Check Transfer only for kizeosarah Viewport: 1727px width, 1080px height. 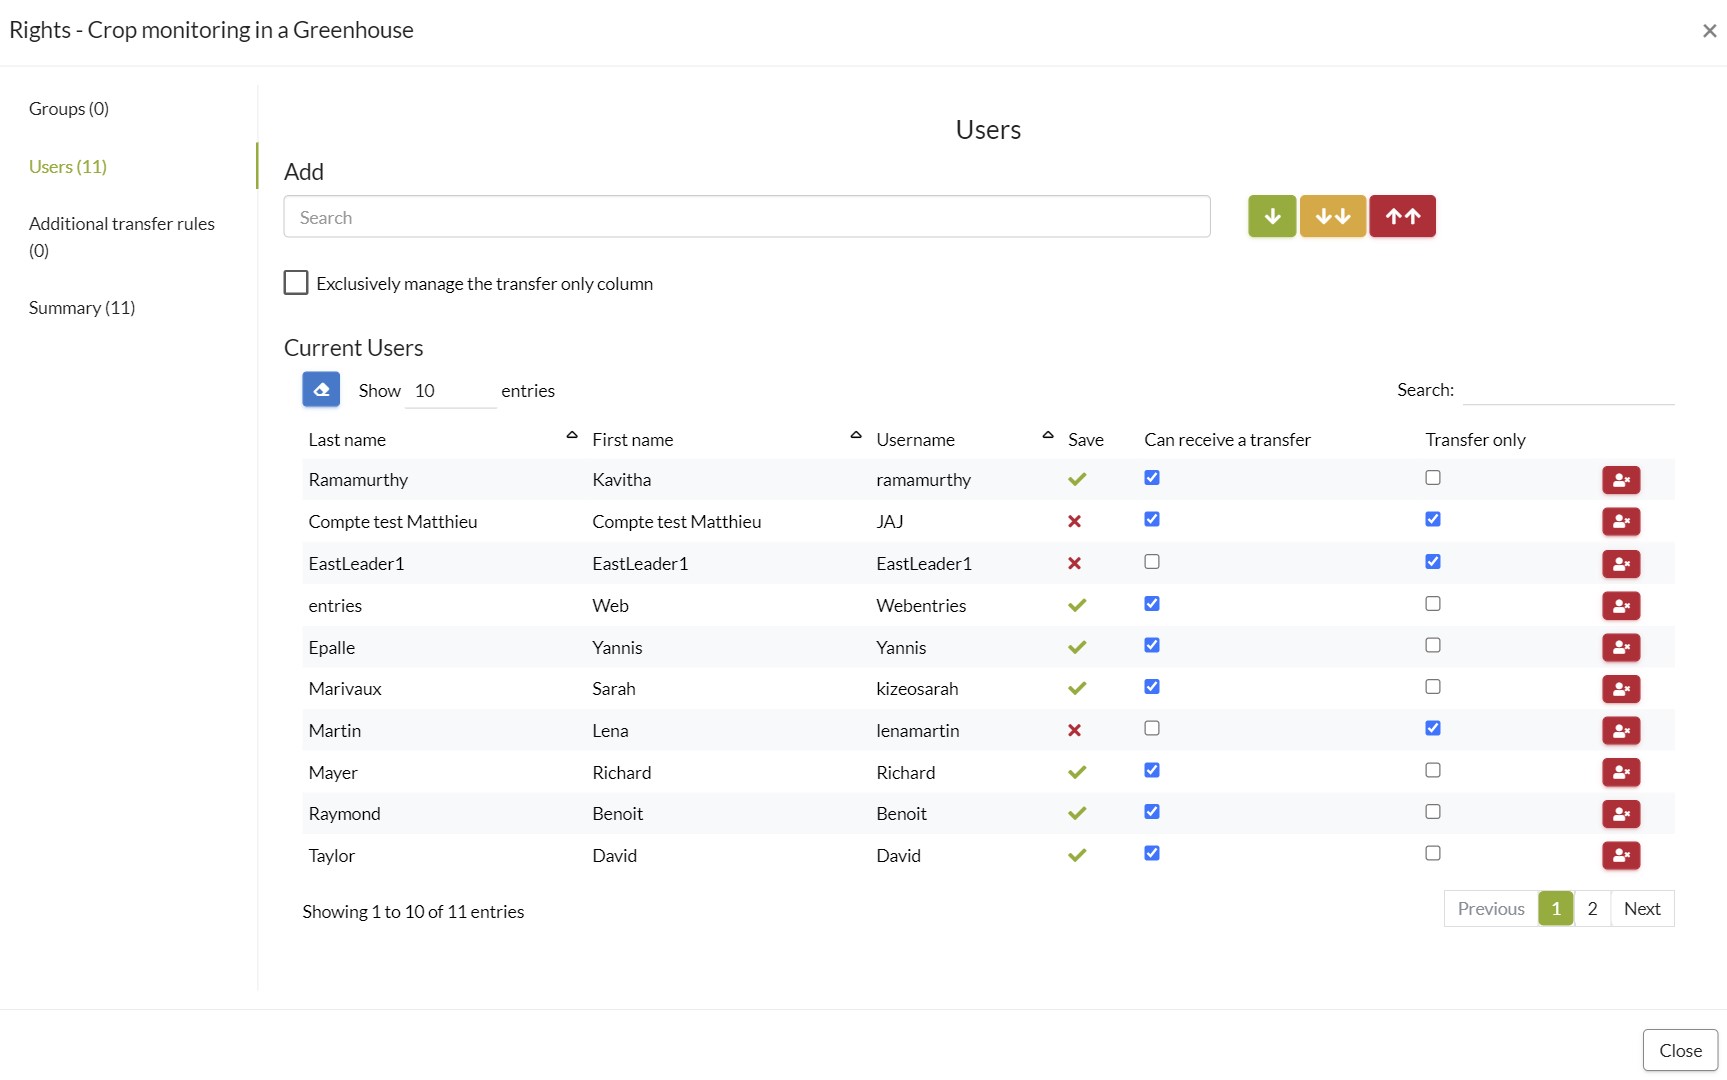pos(1433,687)
